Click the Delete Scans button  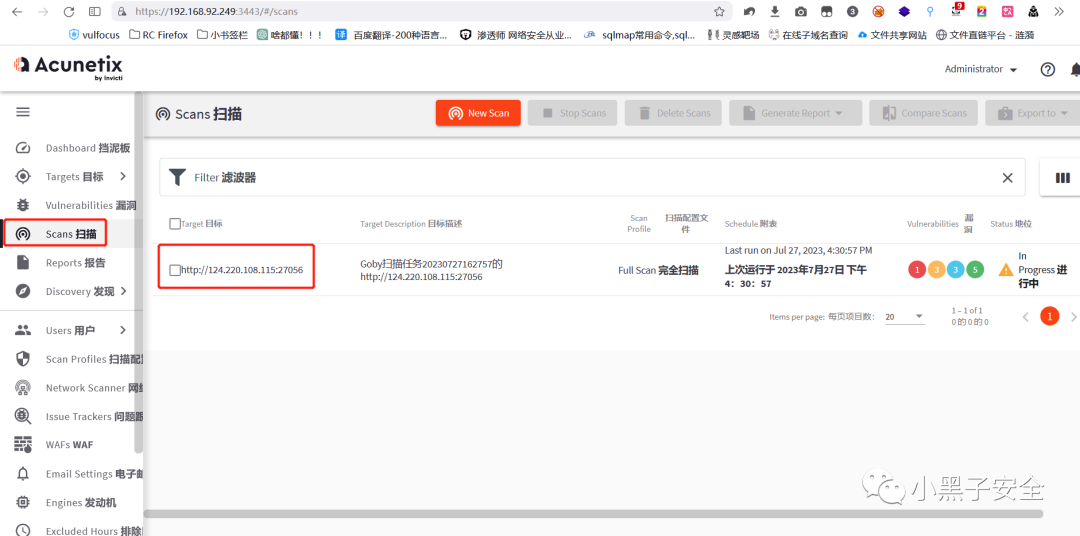pyautogui.click(x=673, y=113)
